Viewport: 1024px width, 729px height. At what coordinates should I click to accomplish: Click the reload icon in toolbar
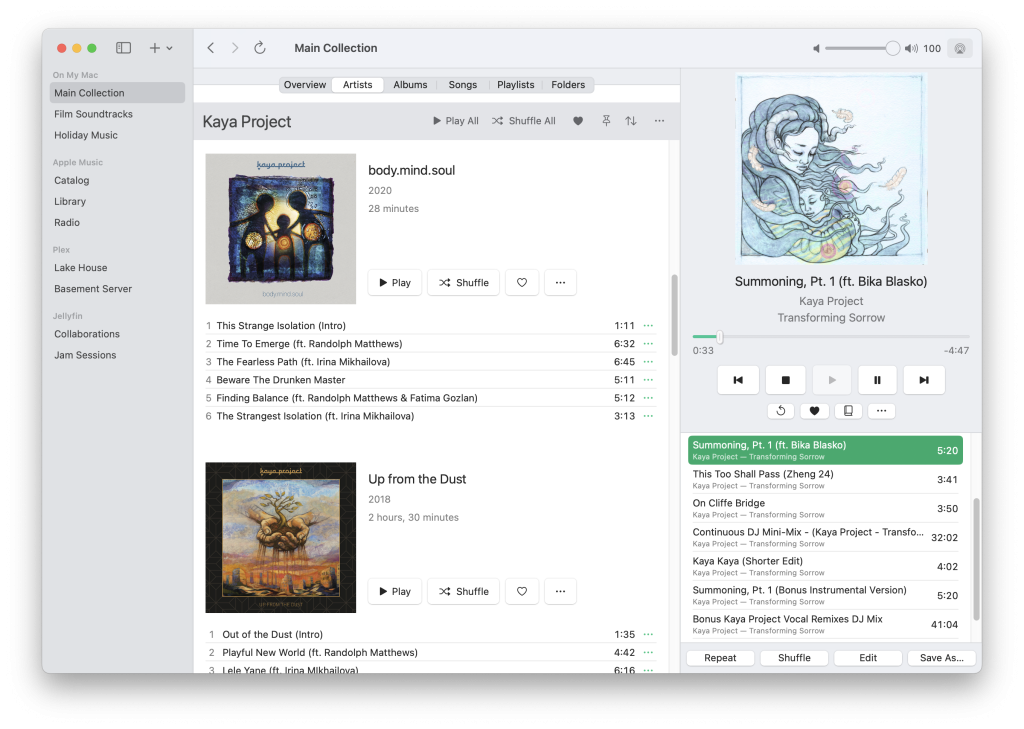pos(260,48)
